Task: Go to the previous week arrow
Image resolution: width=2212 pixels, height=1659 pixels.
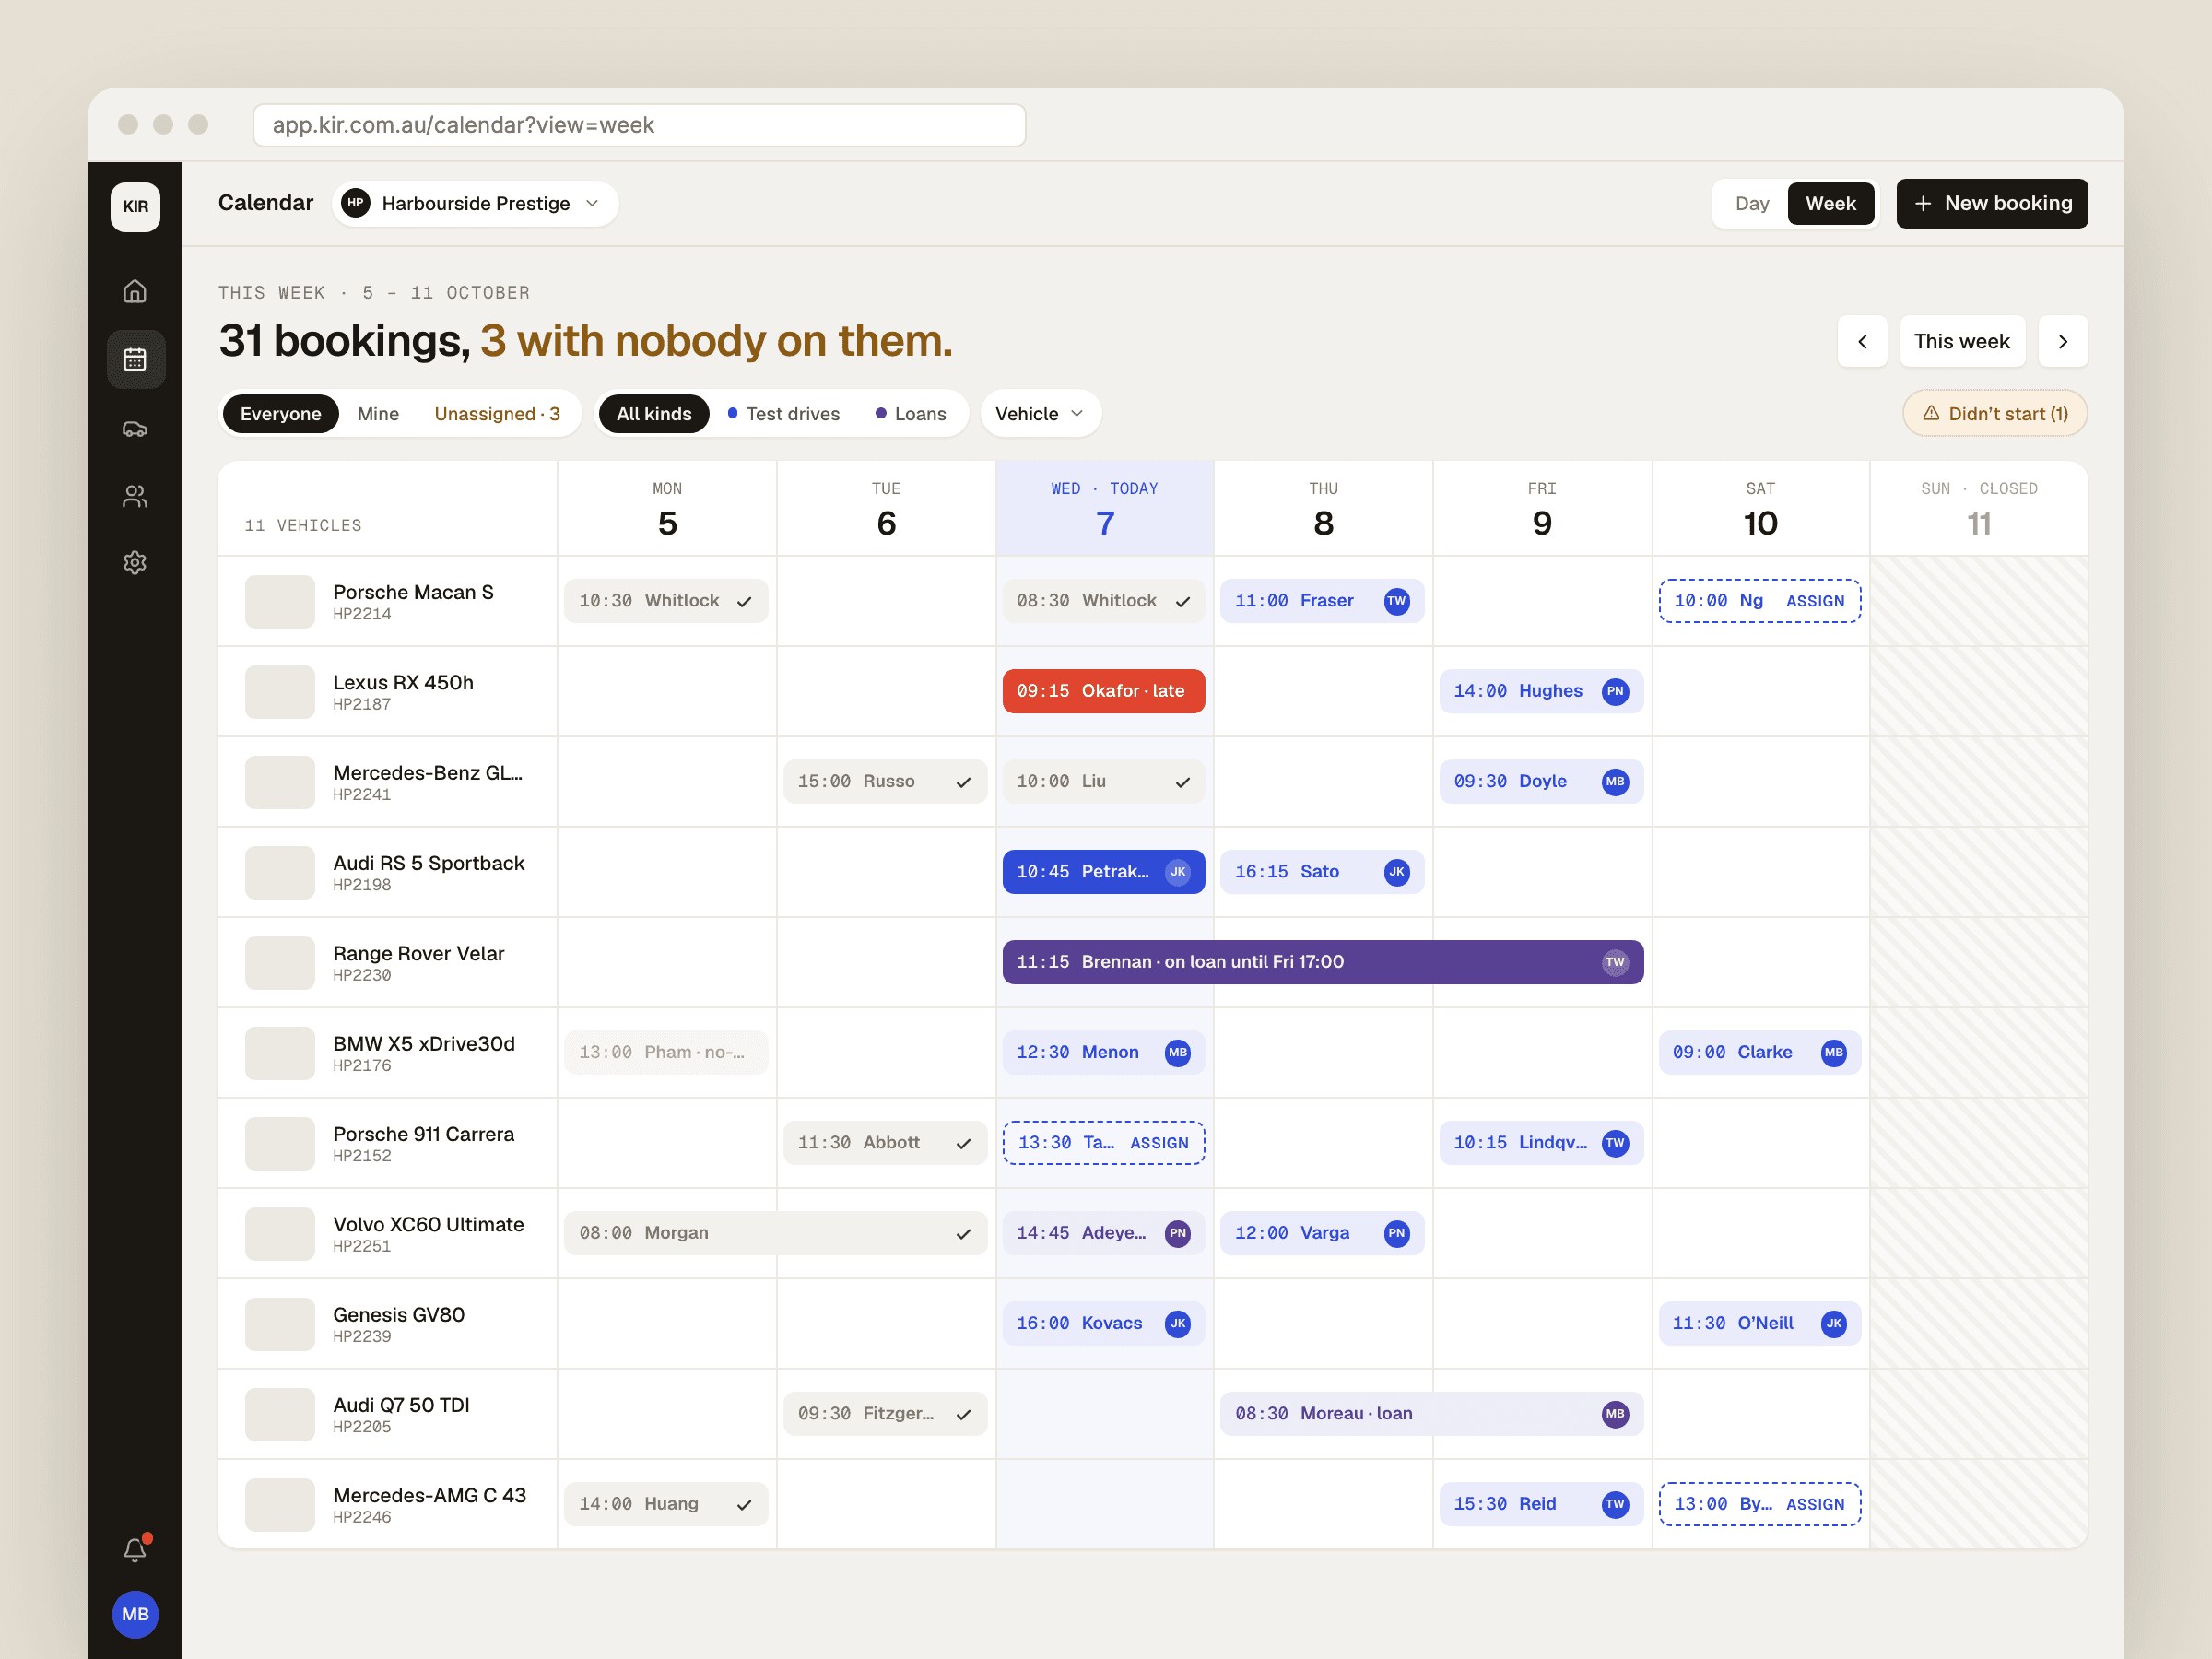Action: [1862, 341]
